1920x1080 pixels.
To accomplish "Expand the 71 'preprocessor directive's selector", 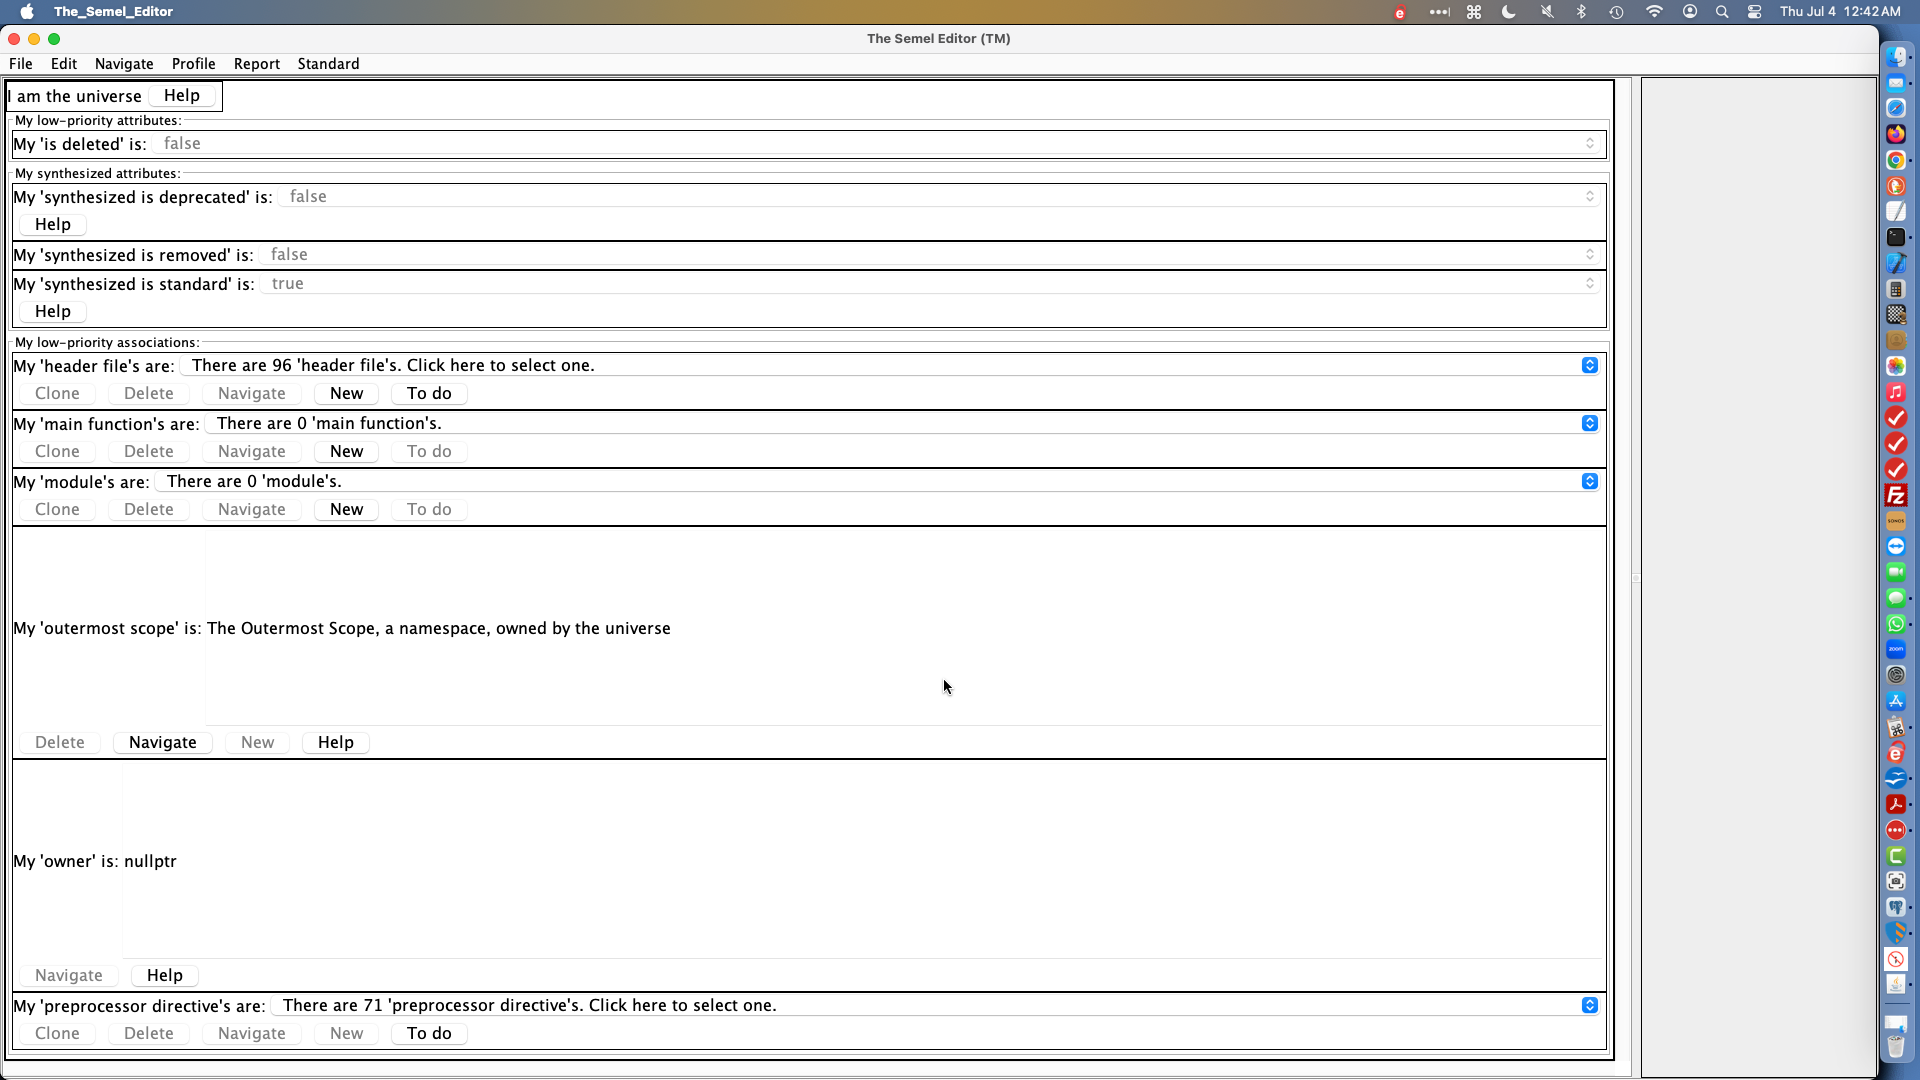I will pos(936,1006).
